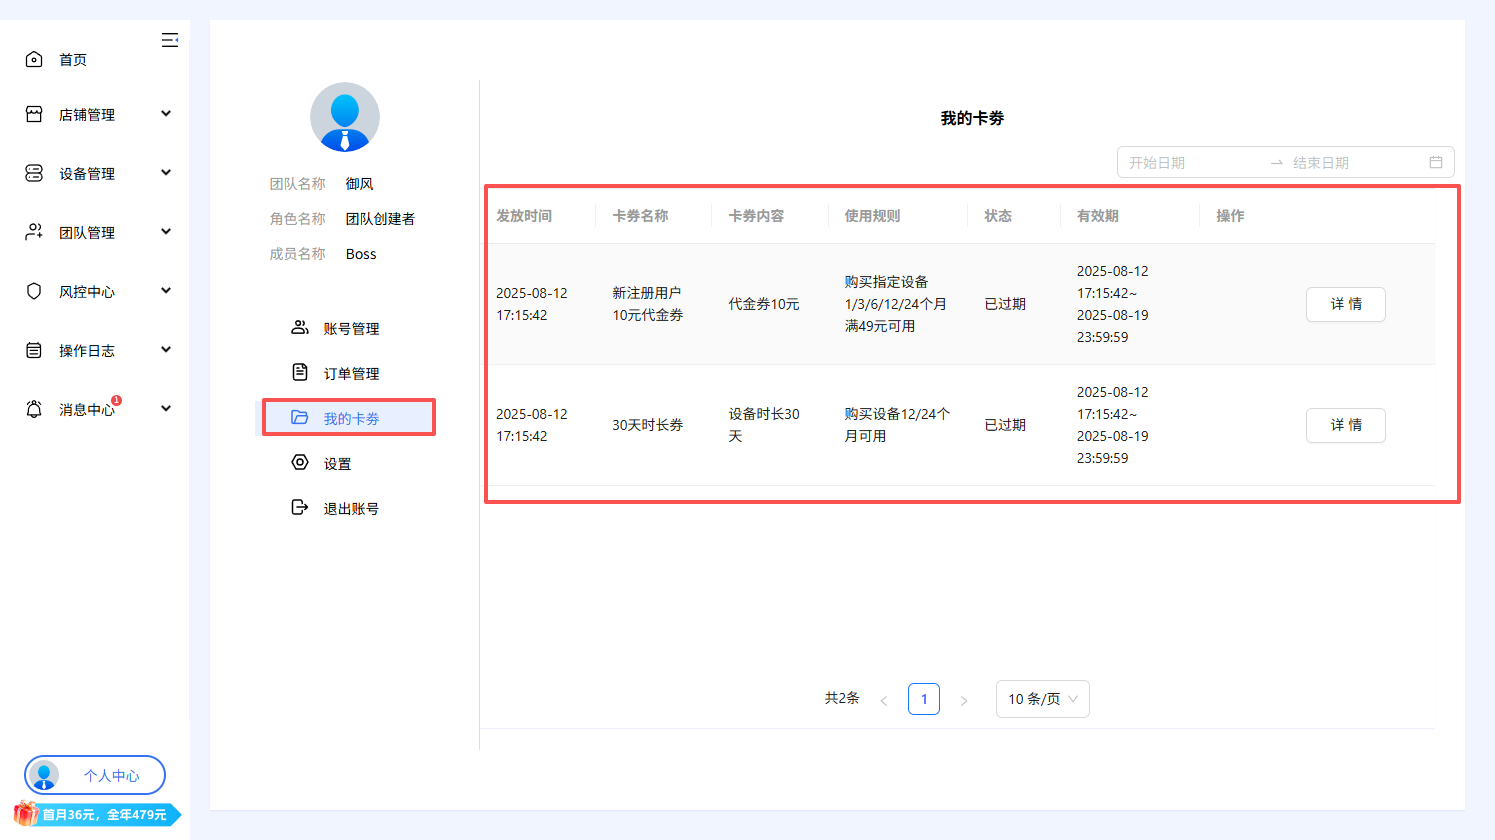Click the 设置 gear icon
Image resolution: width=1495 pixels, height=840 pixels.
click(x=298, y=462)
